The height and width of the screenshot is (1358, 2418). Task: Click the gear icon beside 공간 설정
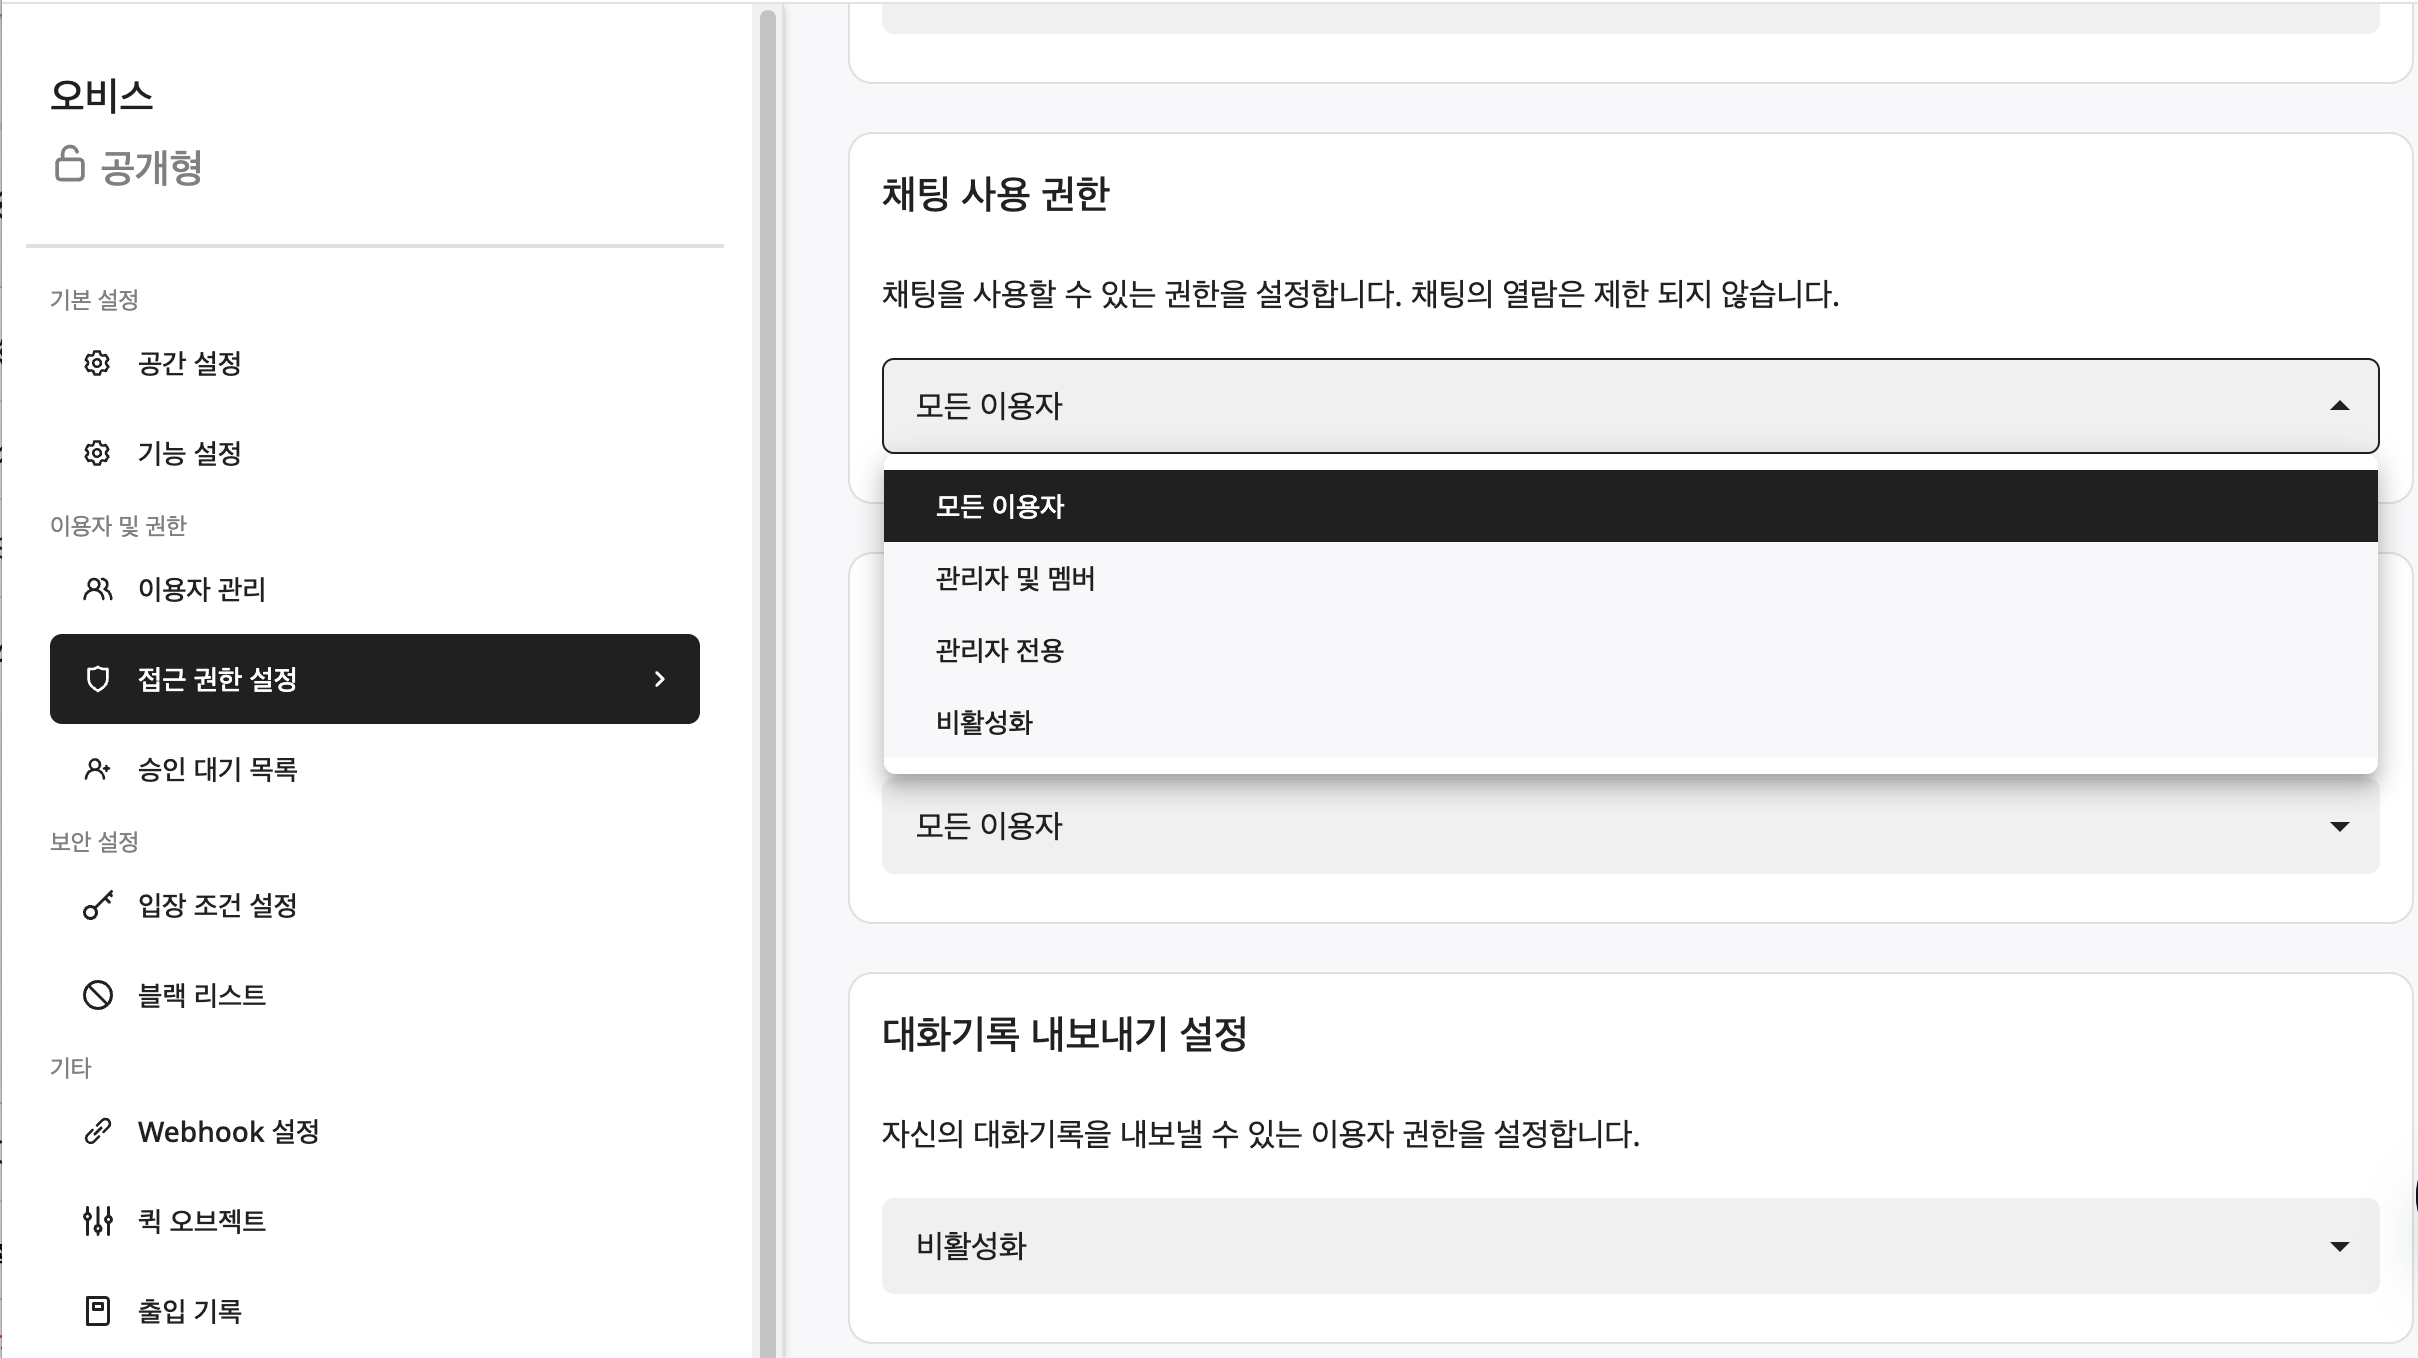[97, 363]
